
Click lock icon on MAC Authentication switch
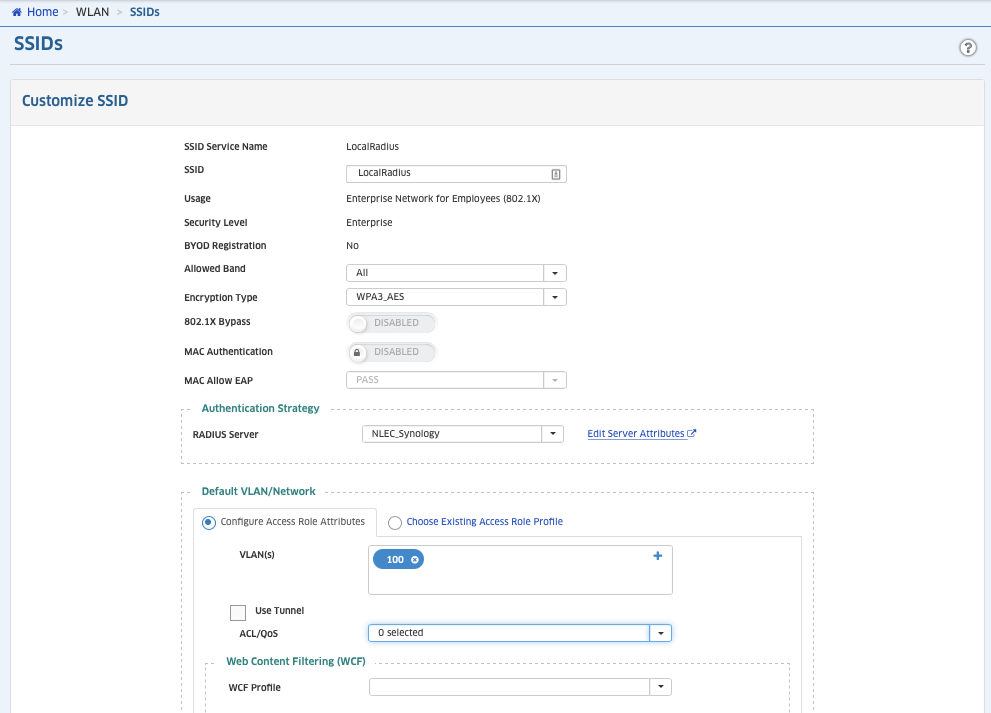pyautogui.click(x=357, y=352)
